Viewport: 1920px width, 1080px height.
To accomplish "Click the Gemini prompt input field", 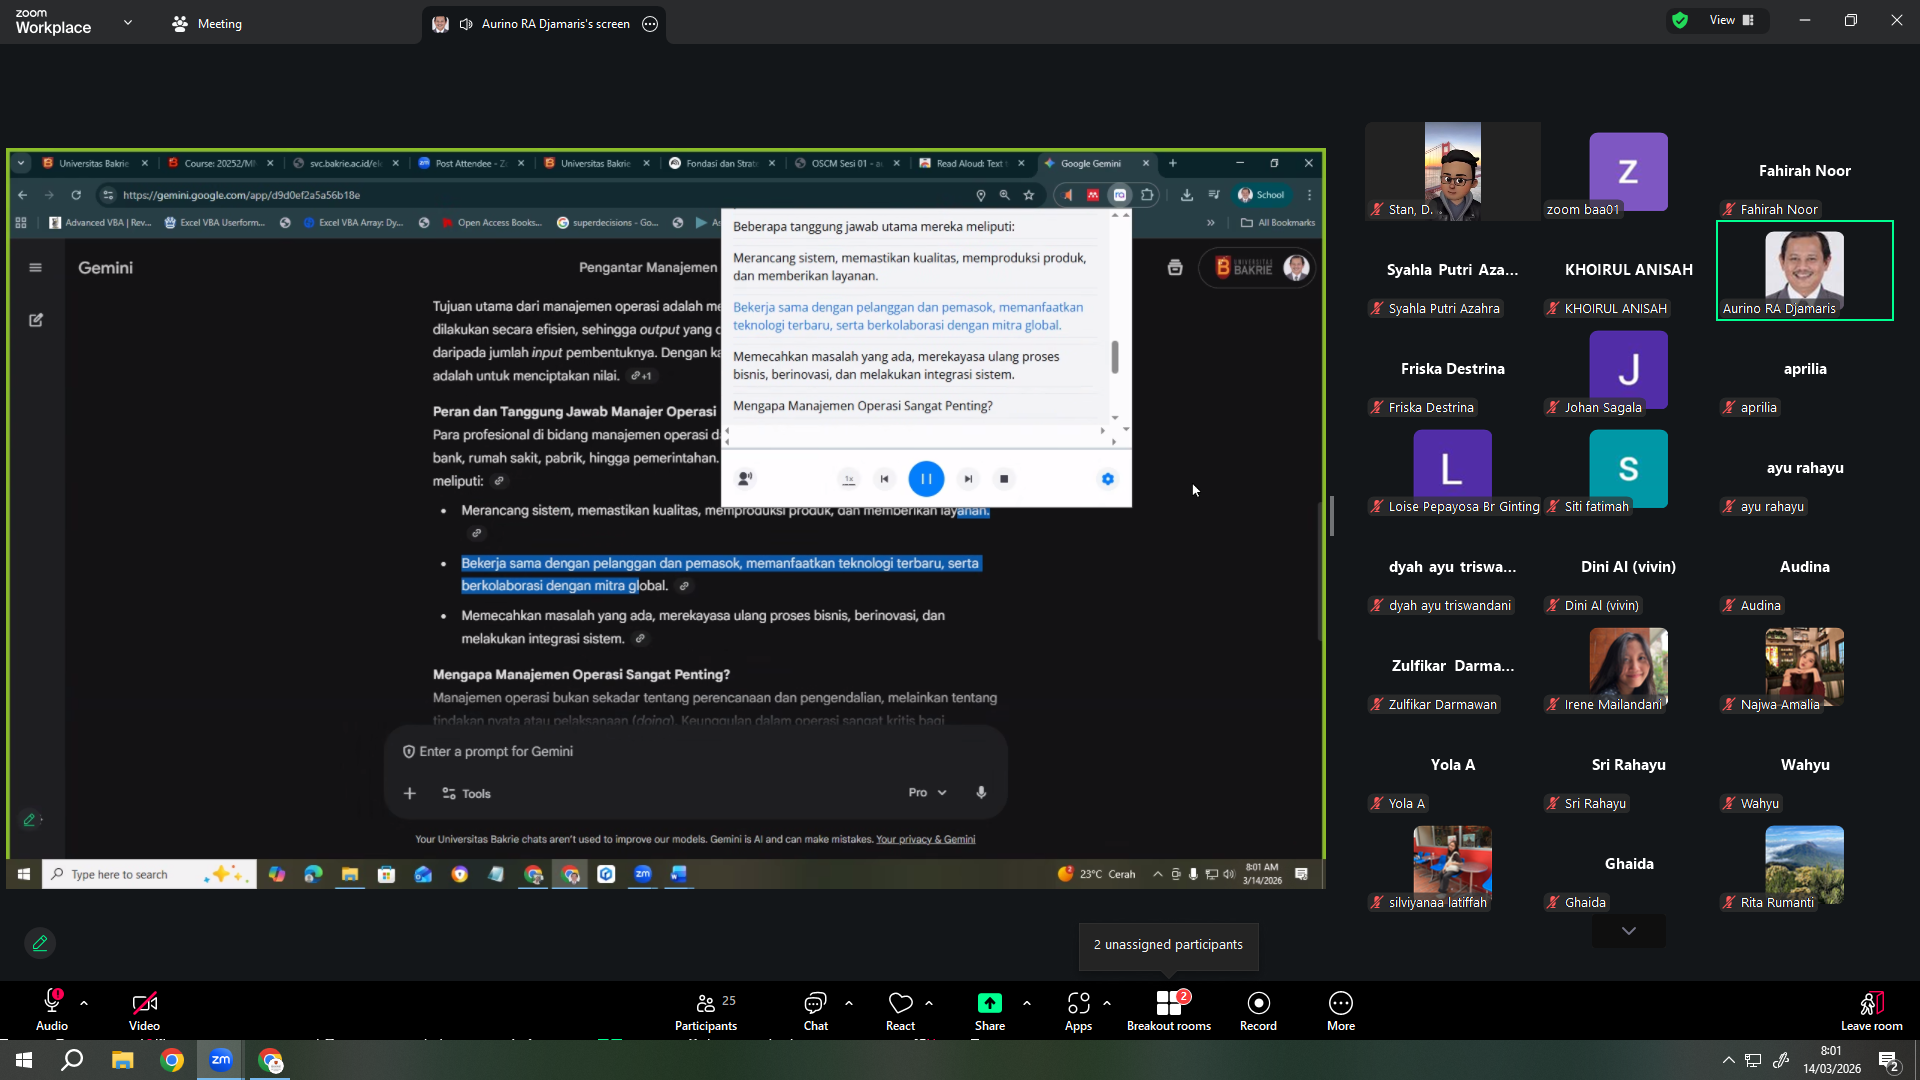I will (x=695, y=751).
